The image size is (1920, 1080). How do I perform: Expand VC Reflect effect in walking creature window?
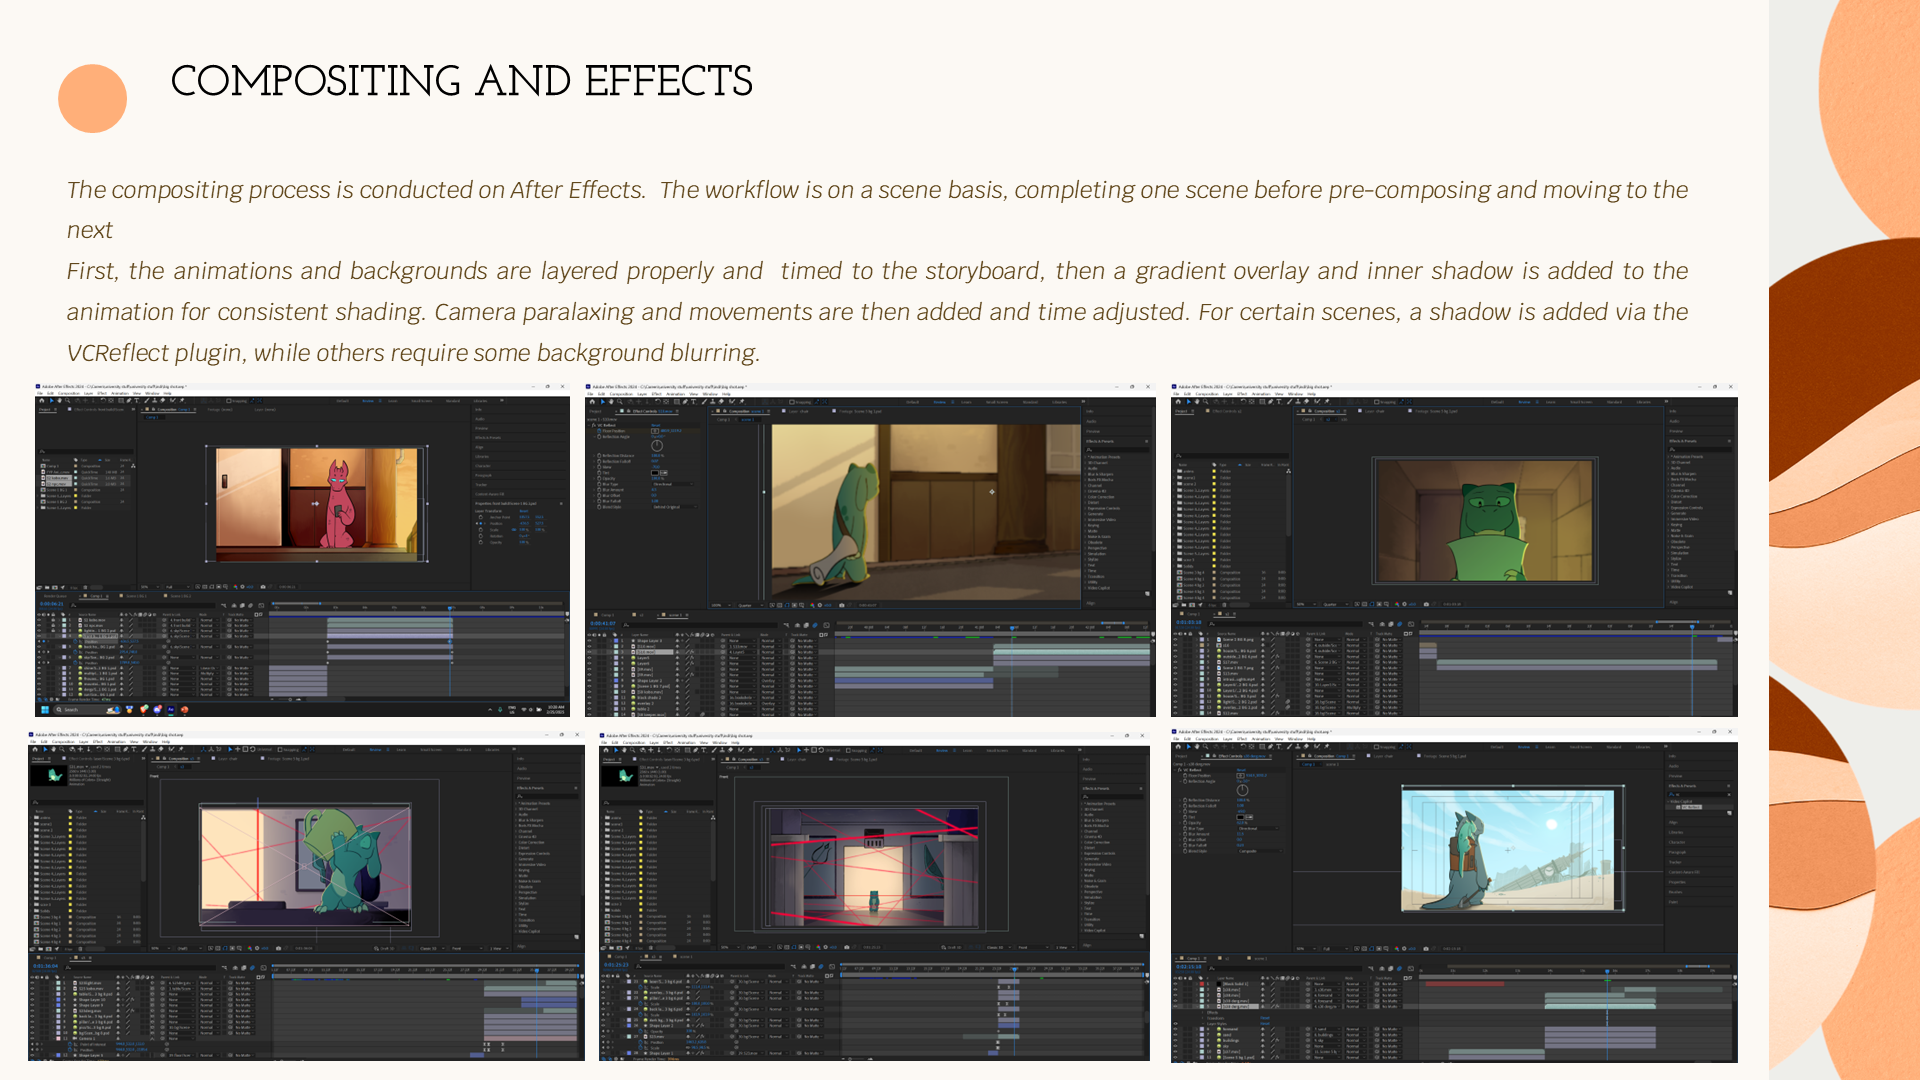pyautogui.click(x=589, y=425)
